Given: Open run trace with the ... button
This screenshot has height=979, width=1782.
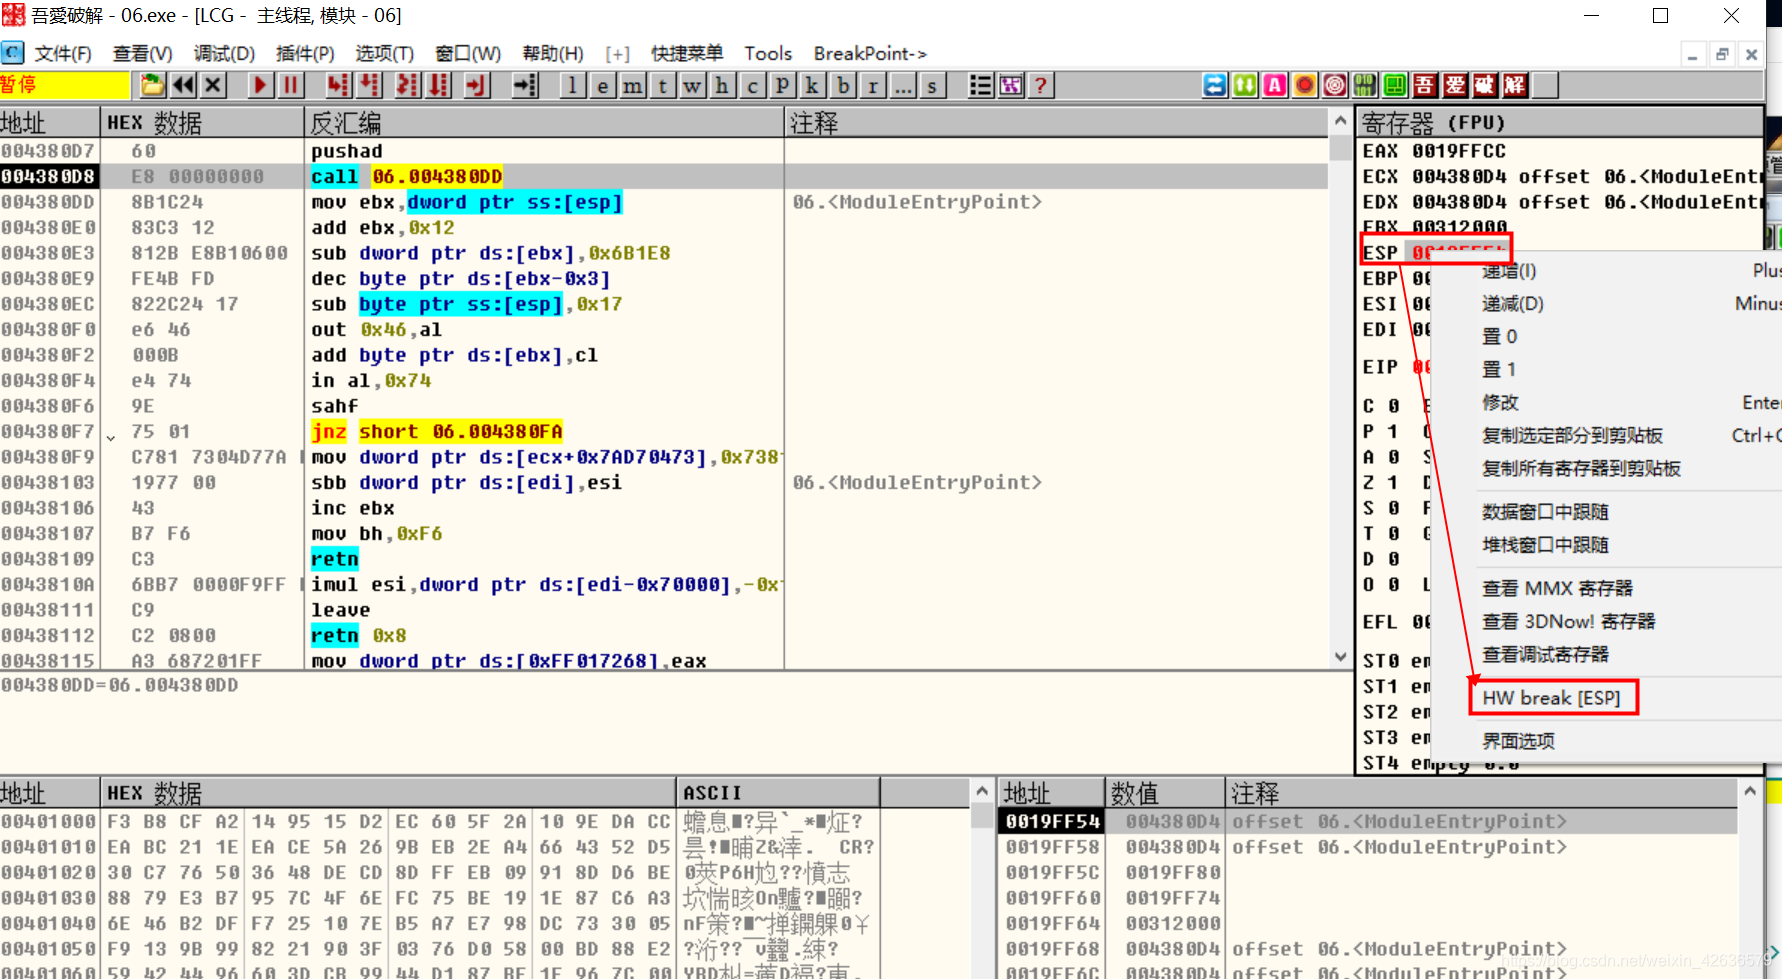Looking at the screenshot, I should [x=903, y=85].
